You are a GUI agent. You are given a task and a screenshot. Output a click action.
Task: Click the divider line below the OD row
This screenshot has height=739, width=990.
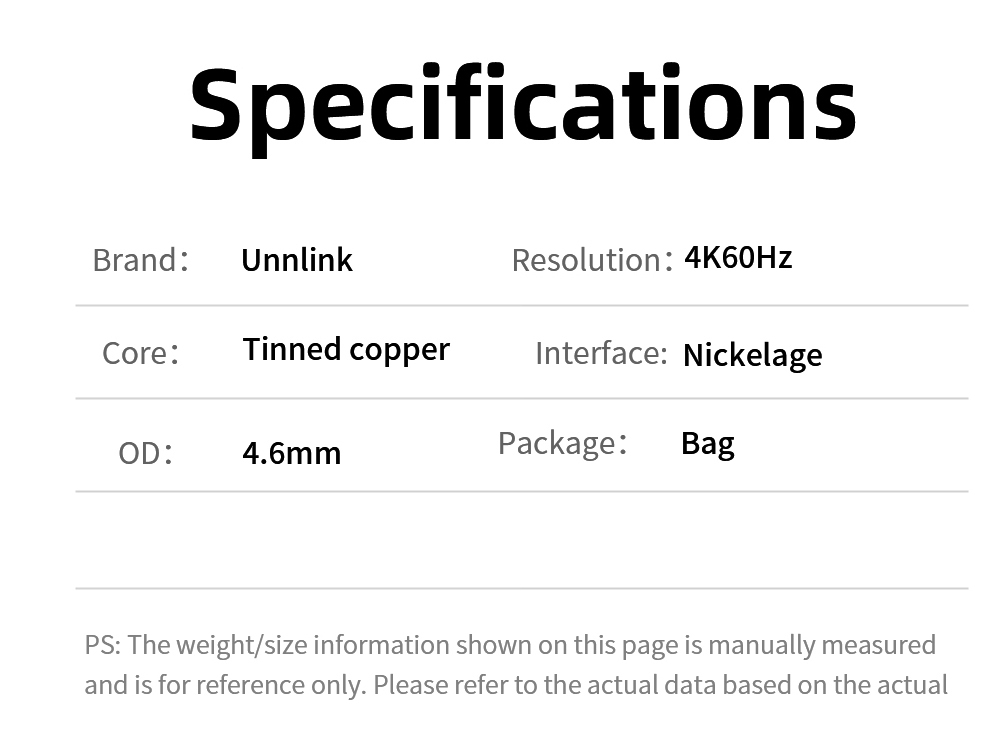pyautogui.click(x=521, y=491)
